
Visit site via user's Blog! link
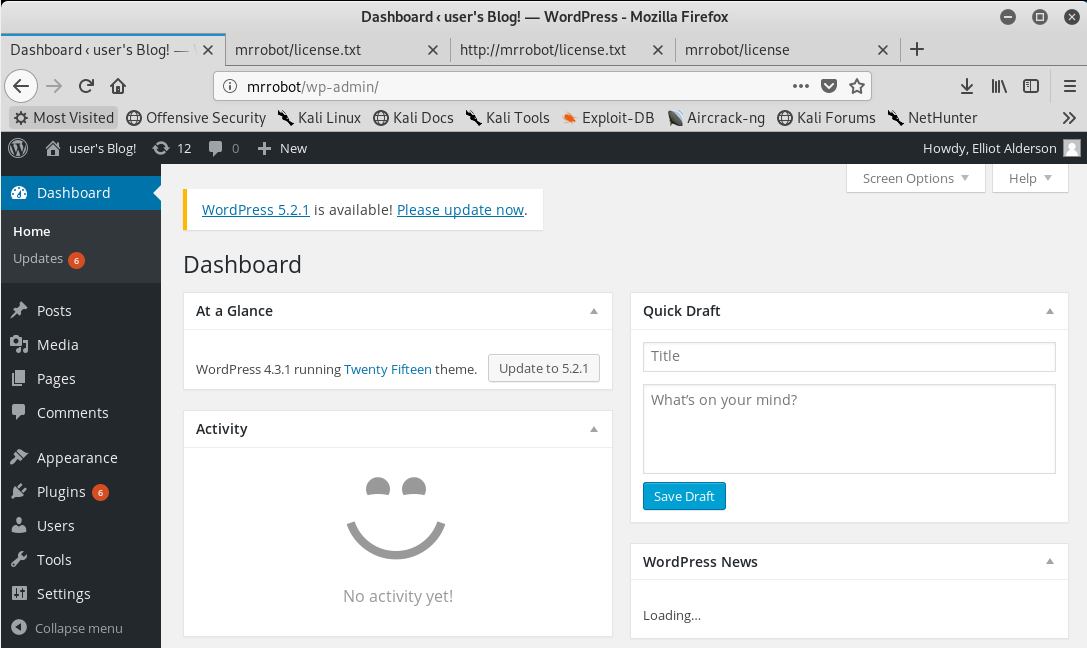pyautogui.click(x=91, y=148)
